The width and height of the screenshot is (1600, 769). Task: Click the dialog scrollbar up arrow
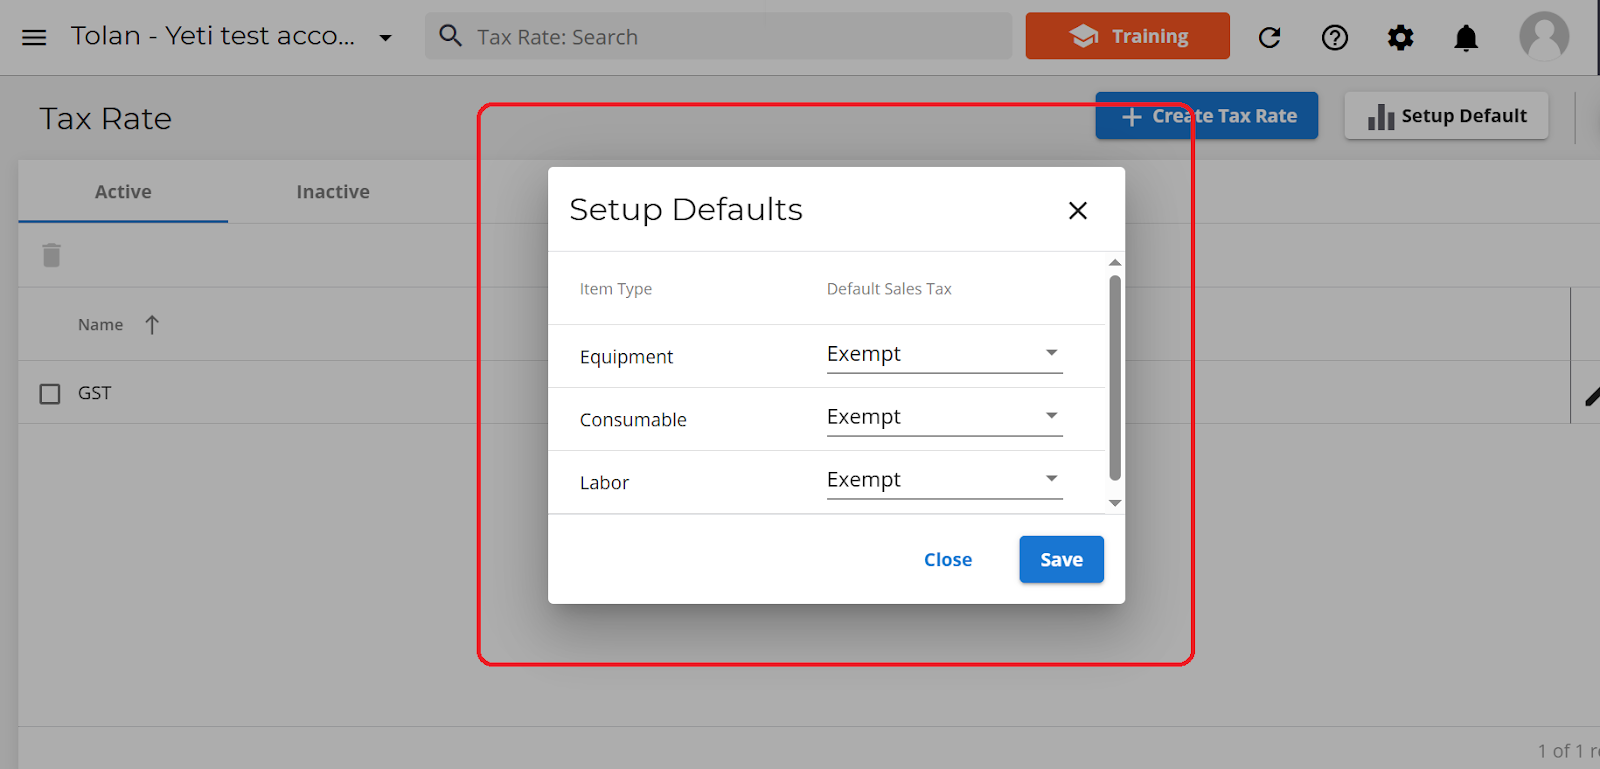(x=1115, y=263)
